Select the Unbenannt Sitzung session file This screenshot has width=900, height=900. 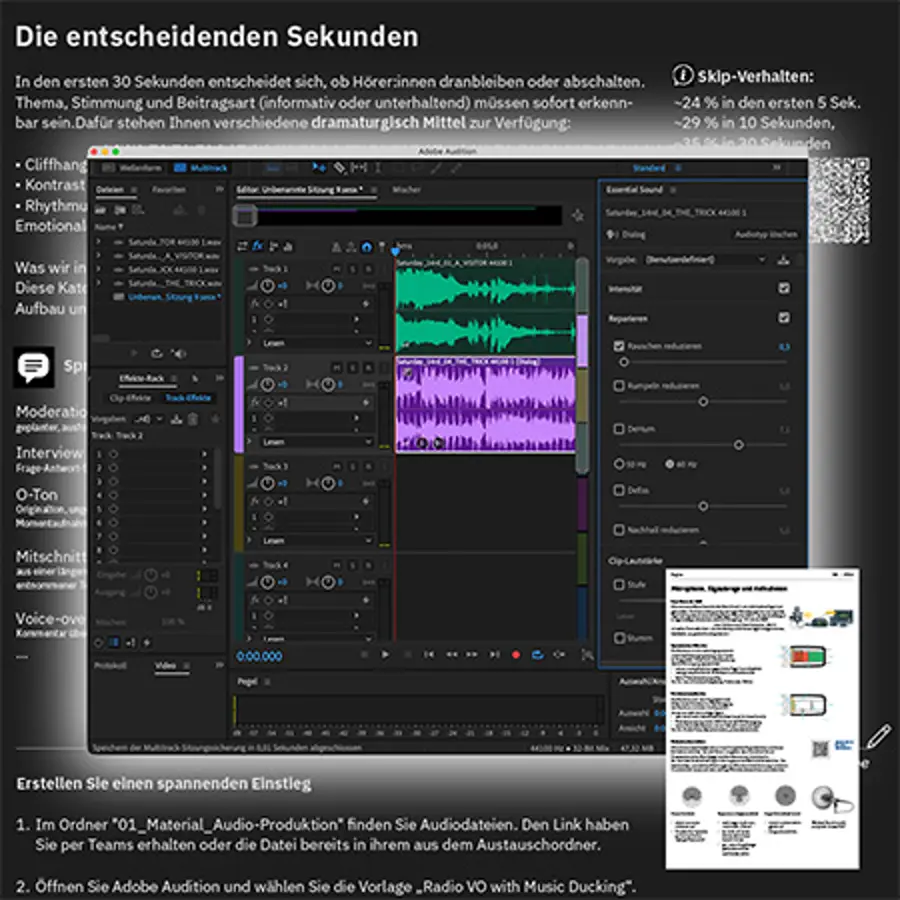pyautogui.click(x=174, y=297)
